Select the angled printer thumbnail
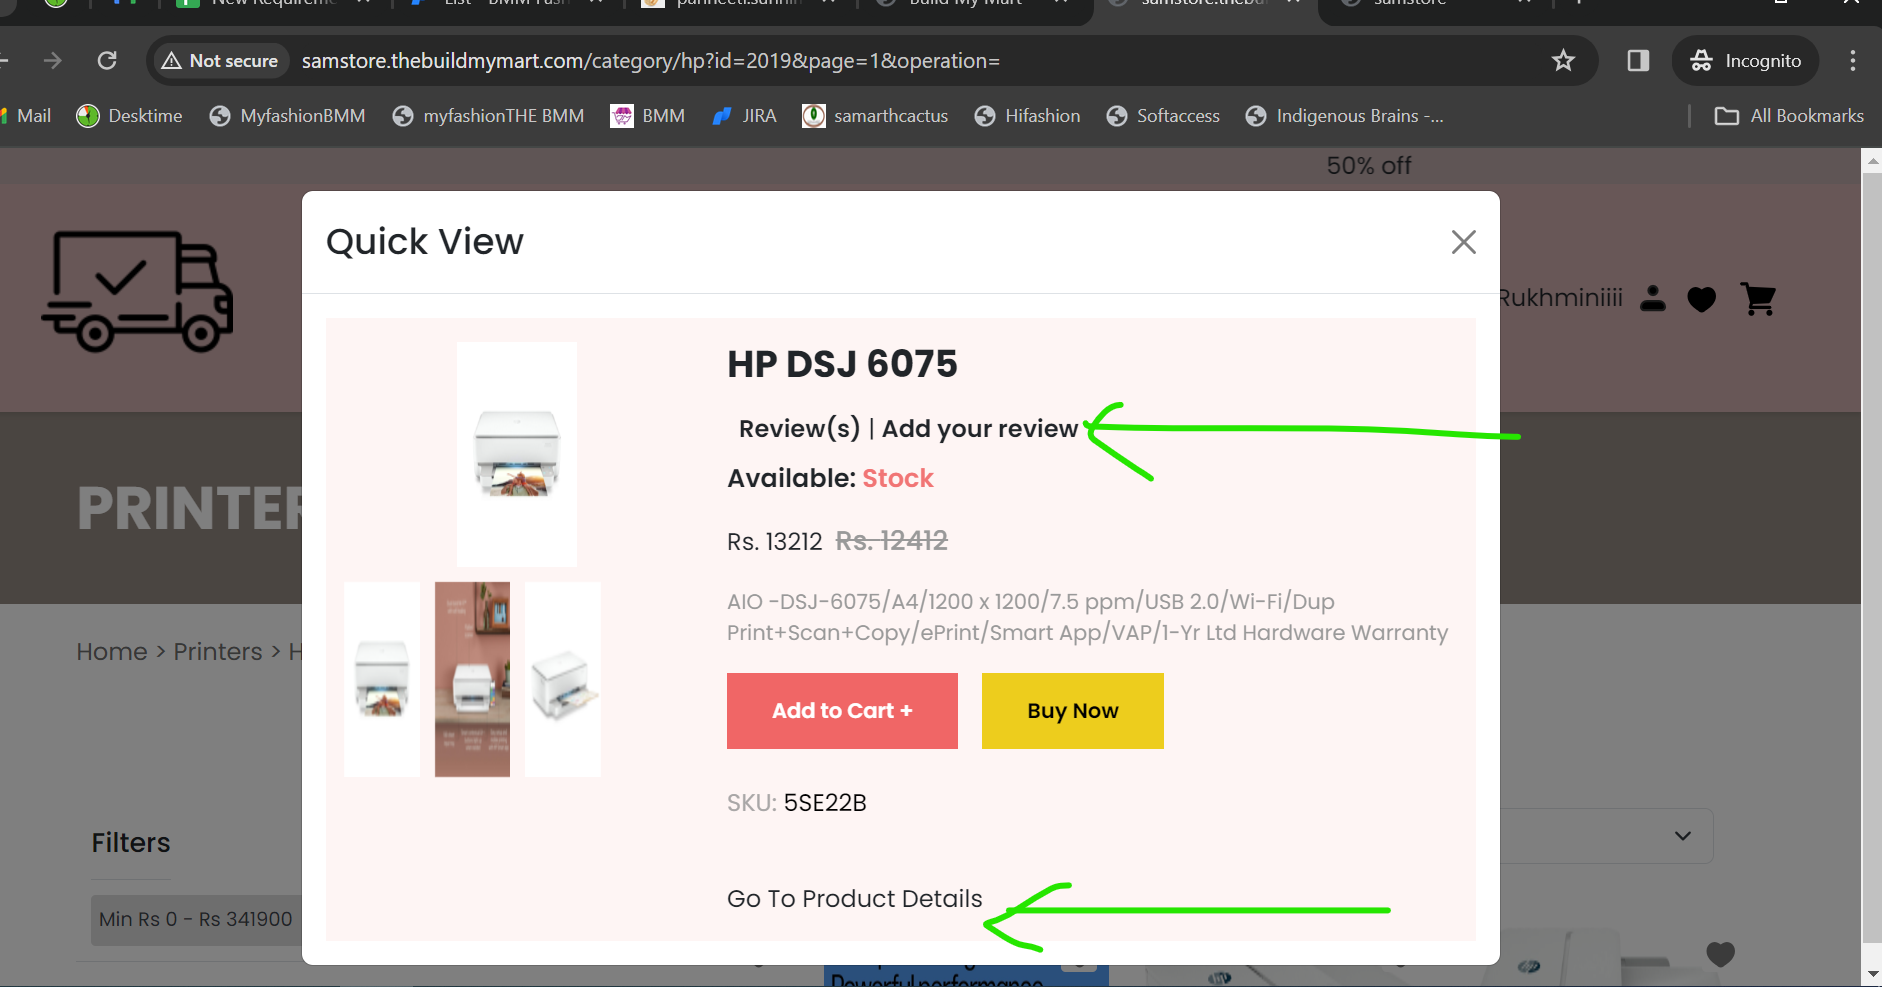Screen dimensions: 1882x987 coord(563,679)
